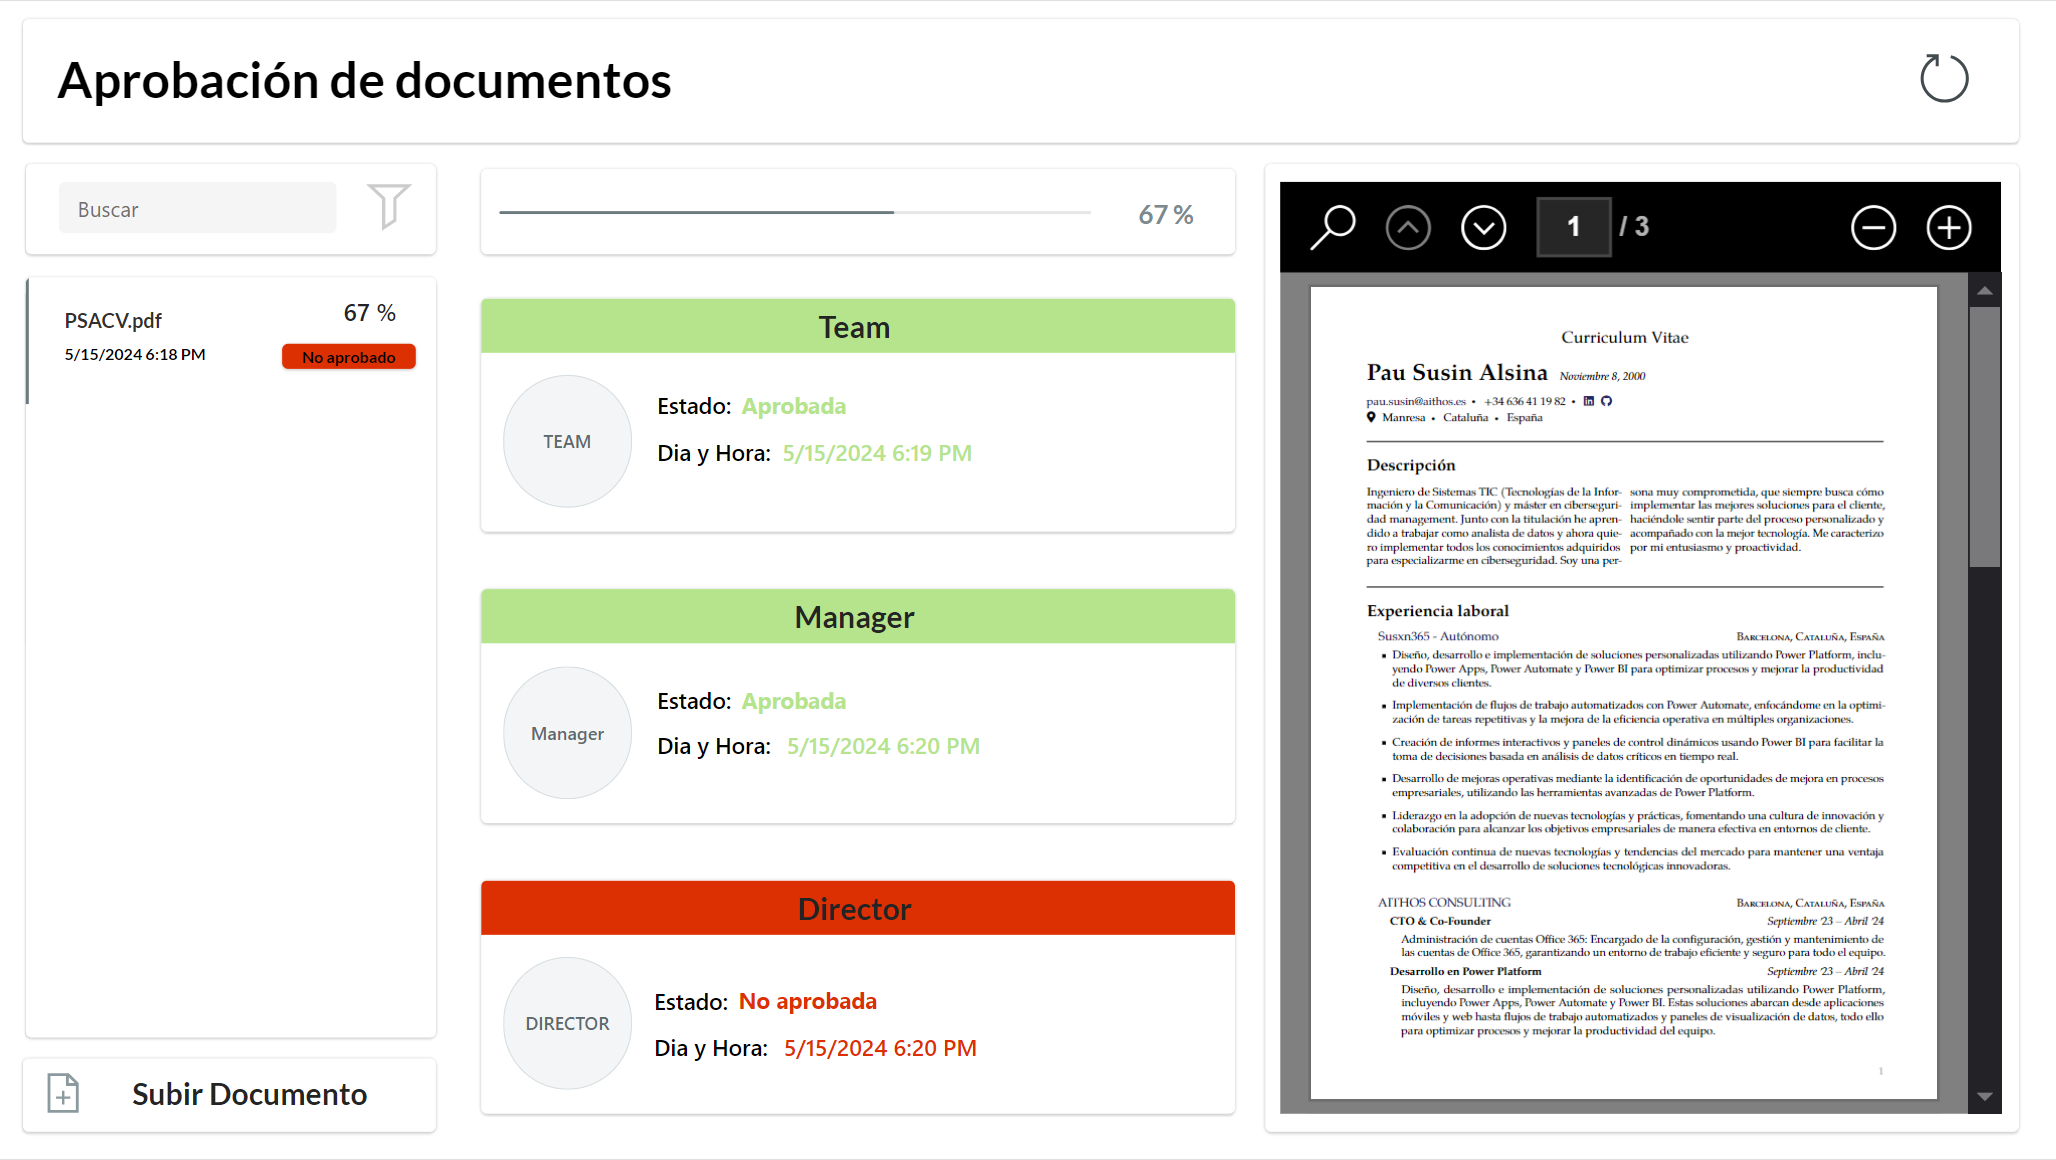Click the No aprobado status badge
Image resolution: width=2056 pixels, height=1160 pixels.
point(348,357)
